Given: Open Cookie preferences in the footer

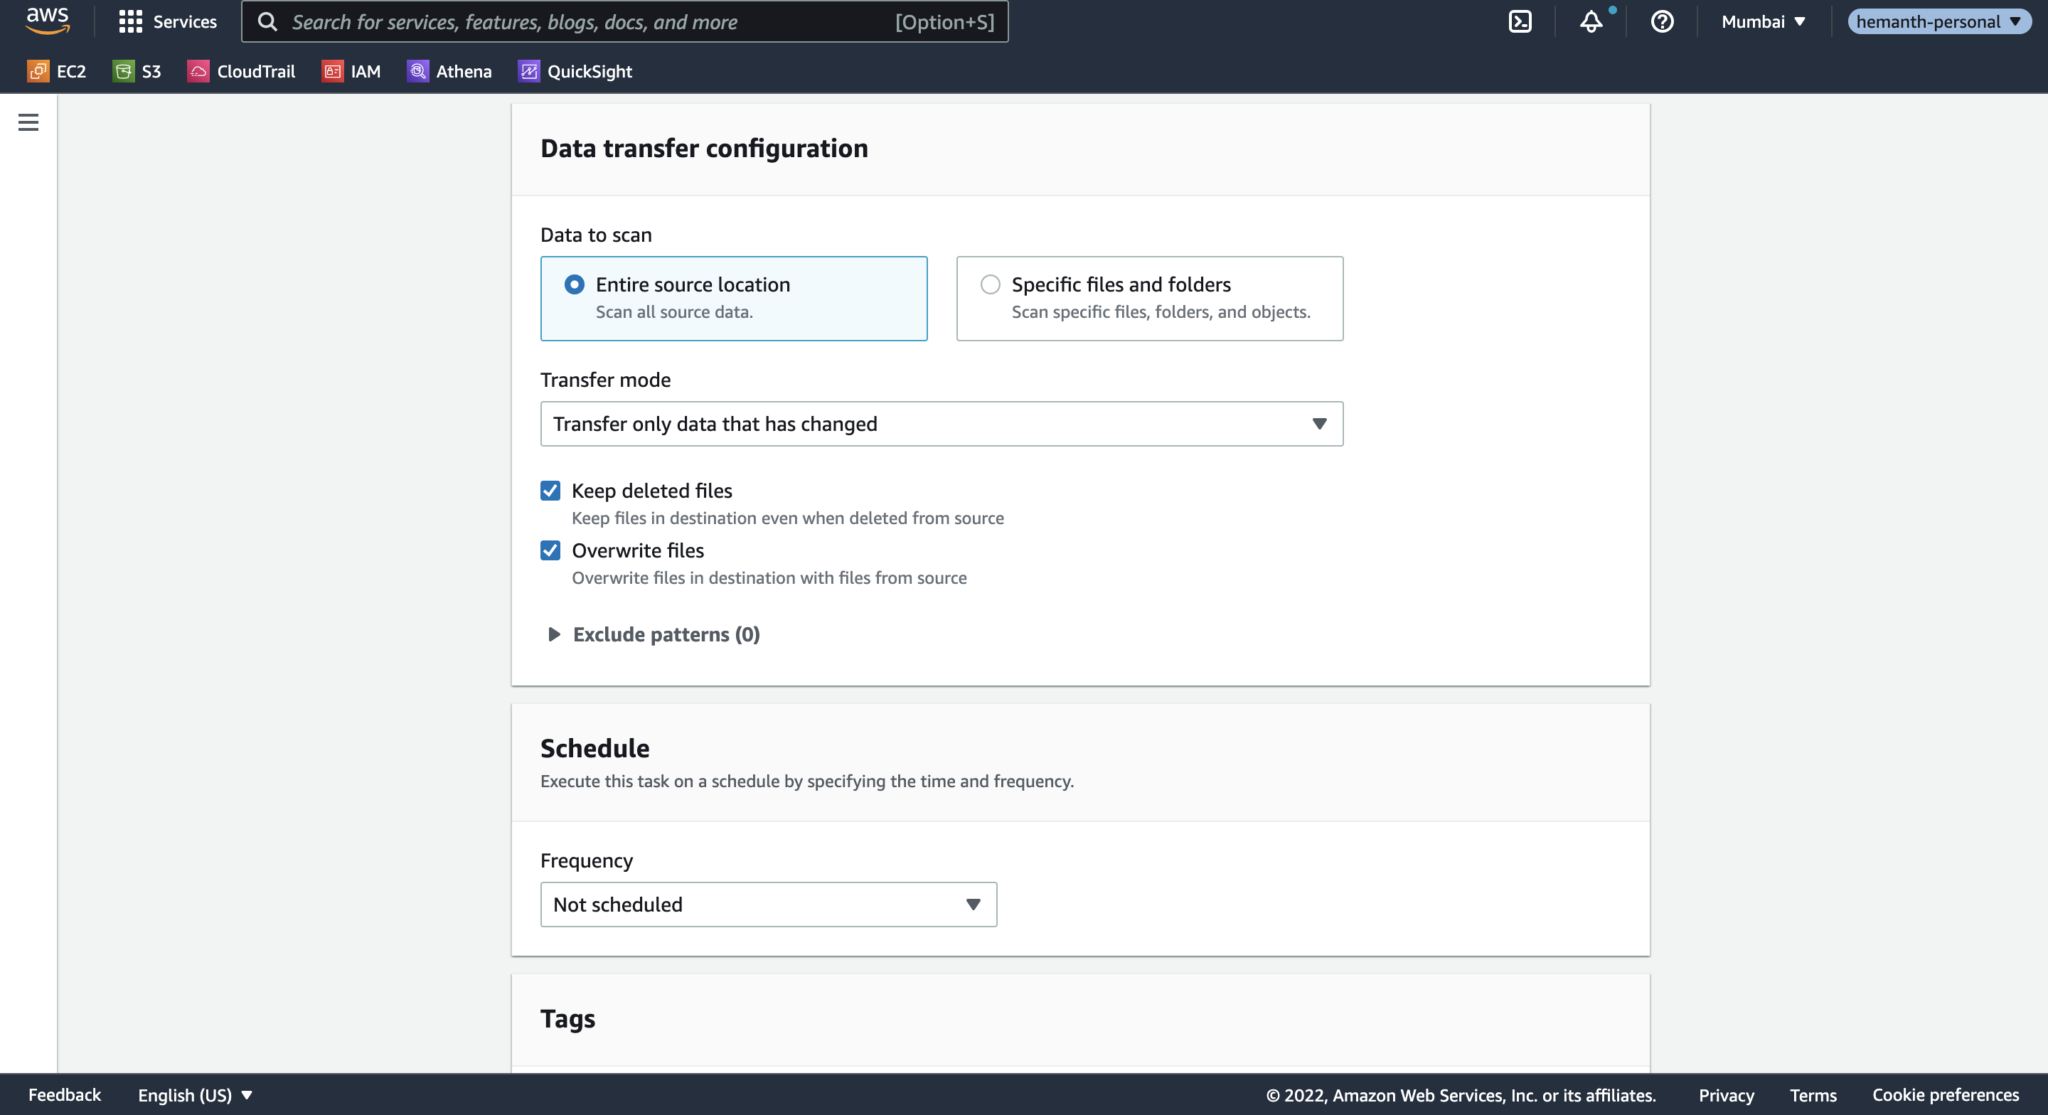Looking at the screenshot, I should 1946,1094.
